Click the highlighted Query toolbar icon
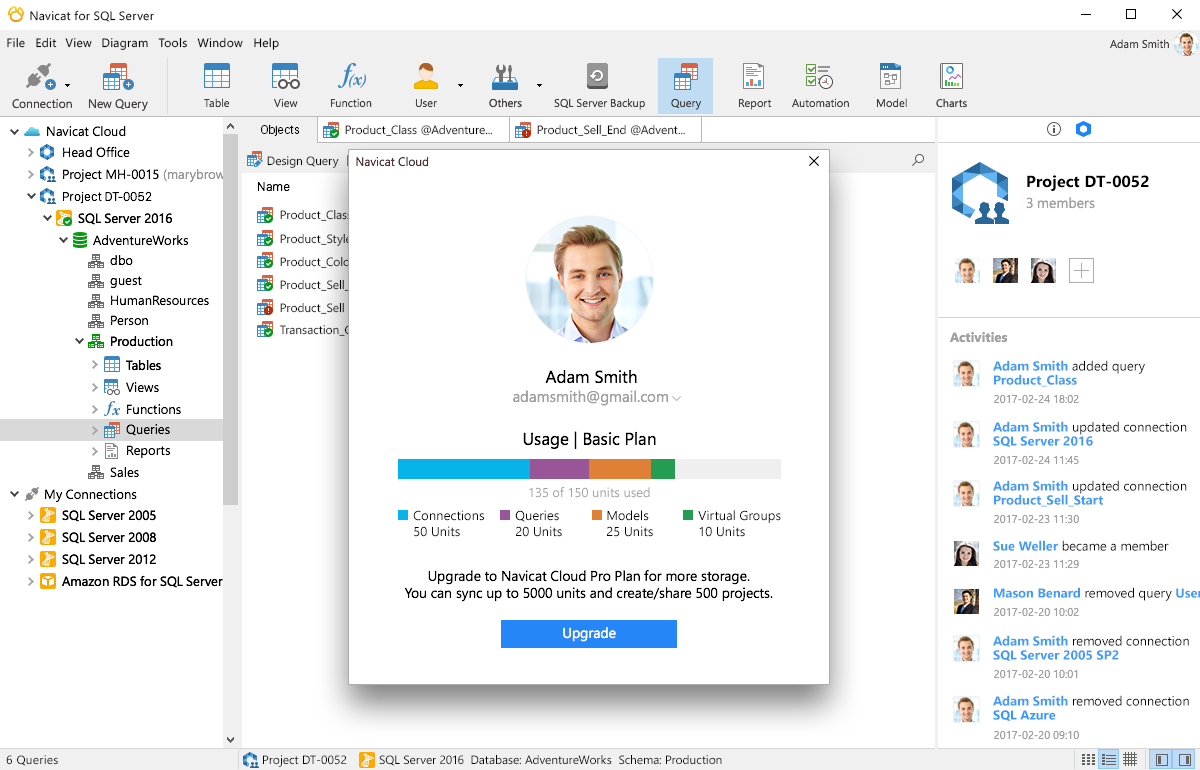This screenshot has width=1200, height=770. pos(686,85)
